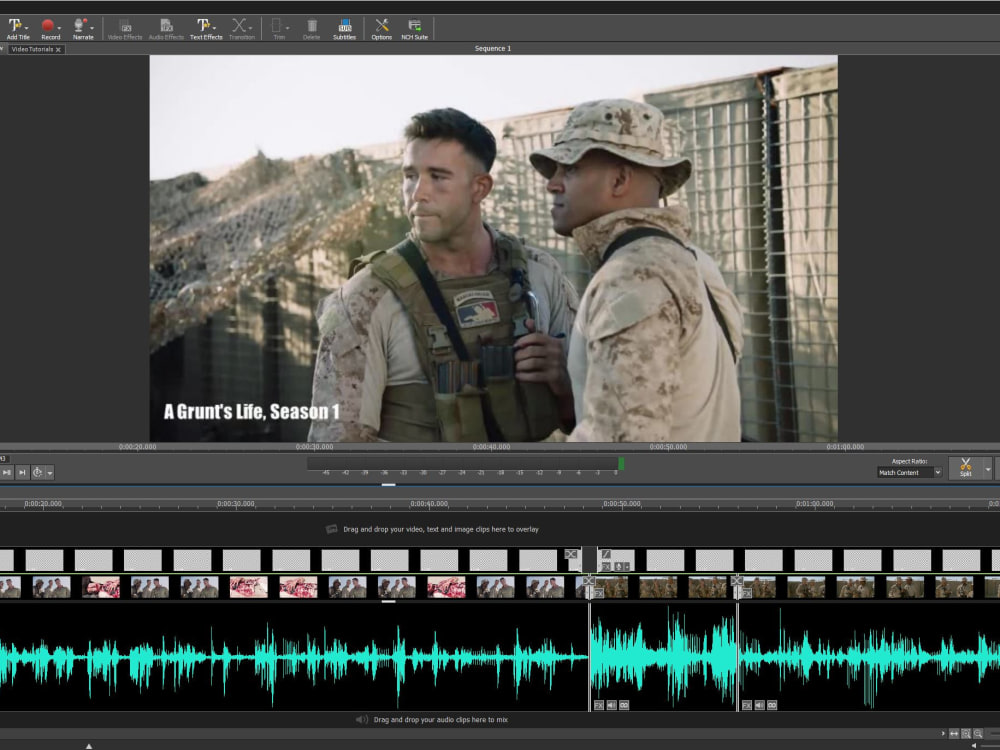1000x750 pixels.
Task: Open FX on the third video clip
Action: (x=747, y=593)
